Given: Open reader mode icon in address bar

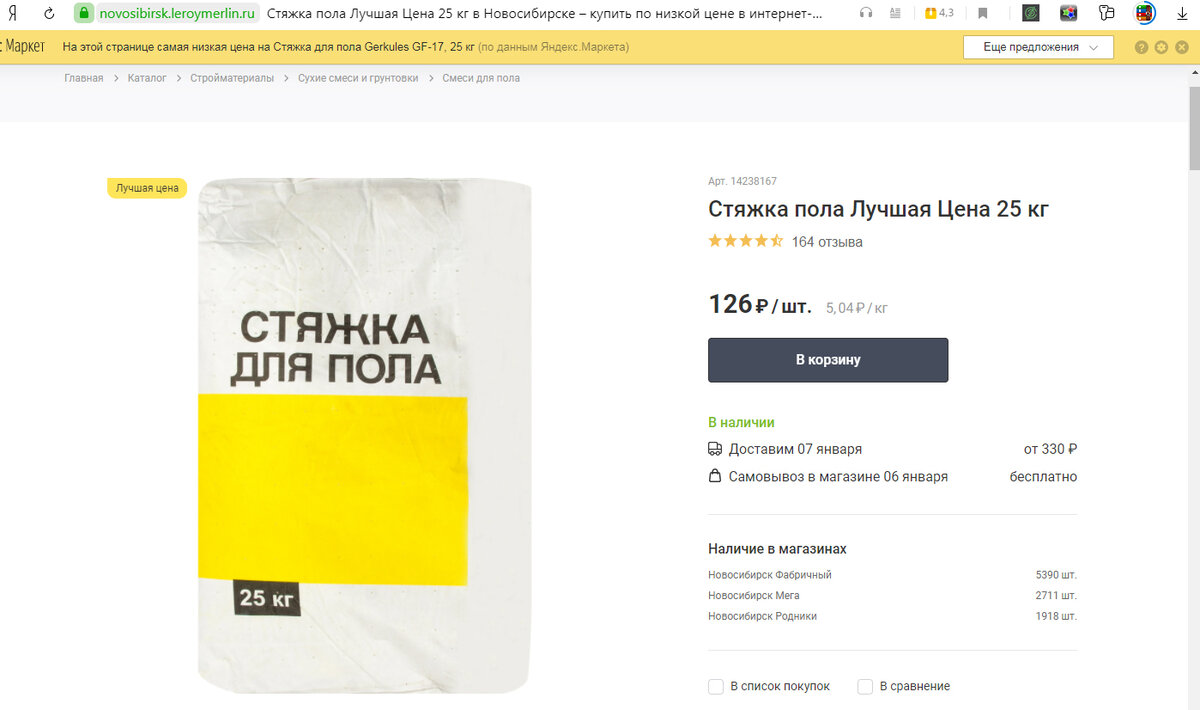Looking at the screenshot, I should pos(895,14).
